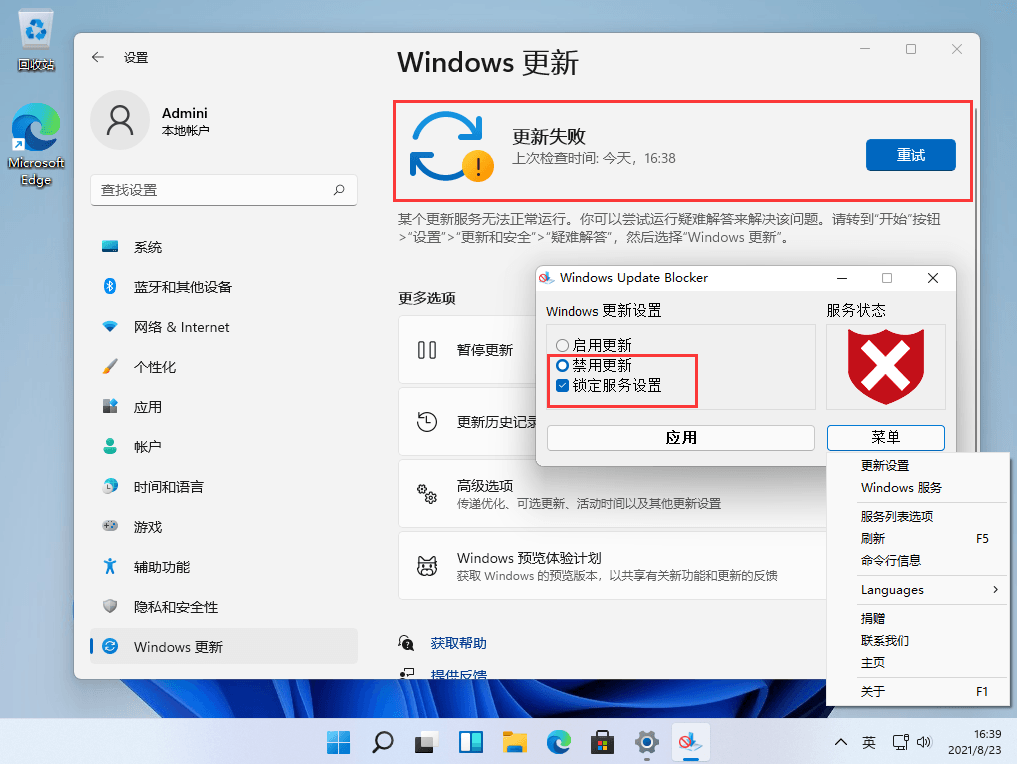Click the search magnifier in 查找设置 box
Viewport: 1017px width, 764px height.
pos(339,190)
